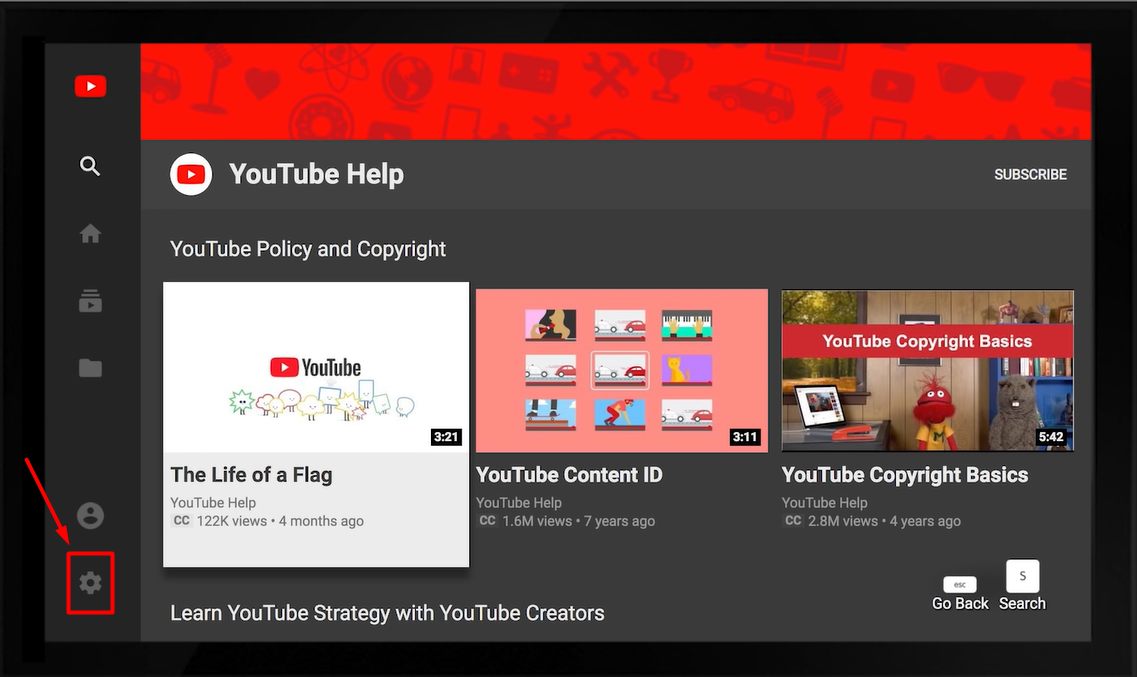Click channel name under YouTube Copyright Basics
The image size is (1137, 677).
[824, 502]
